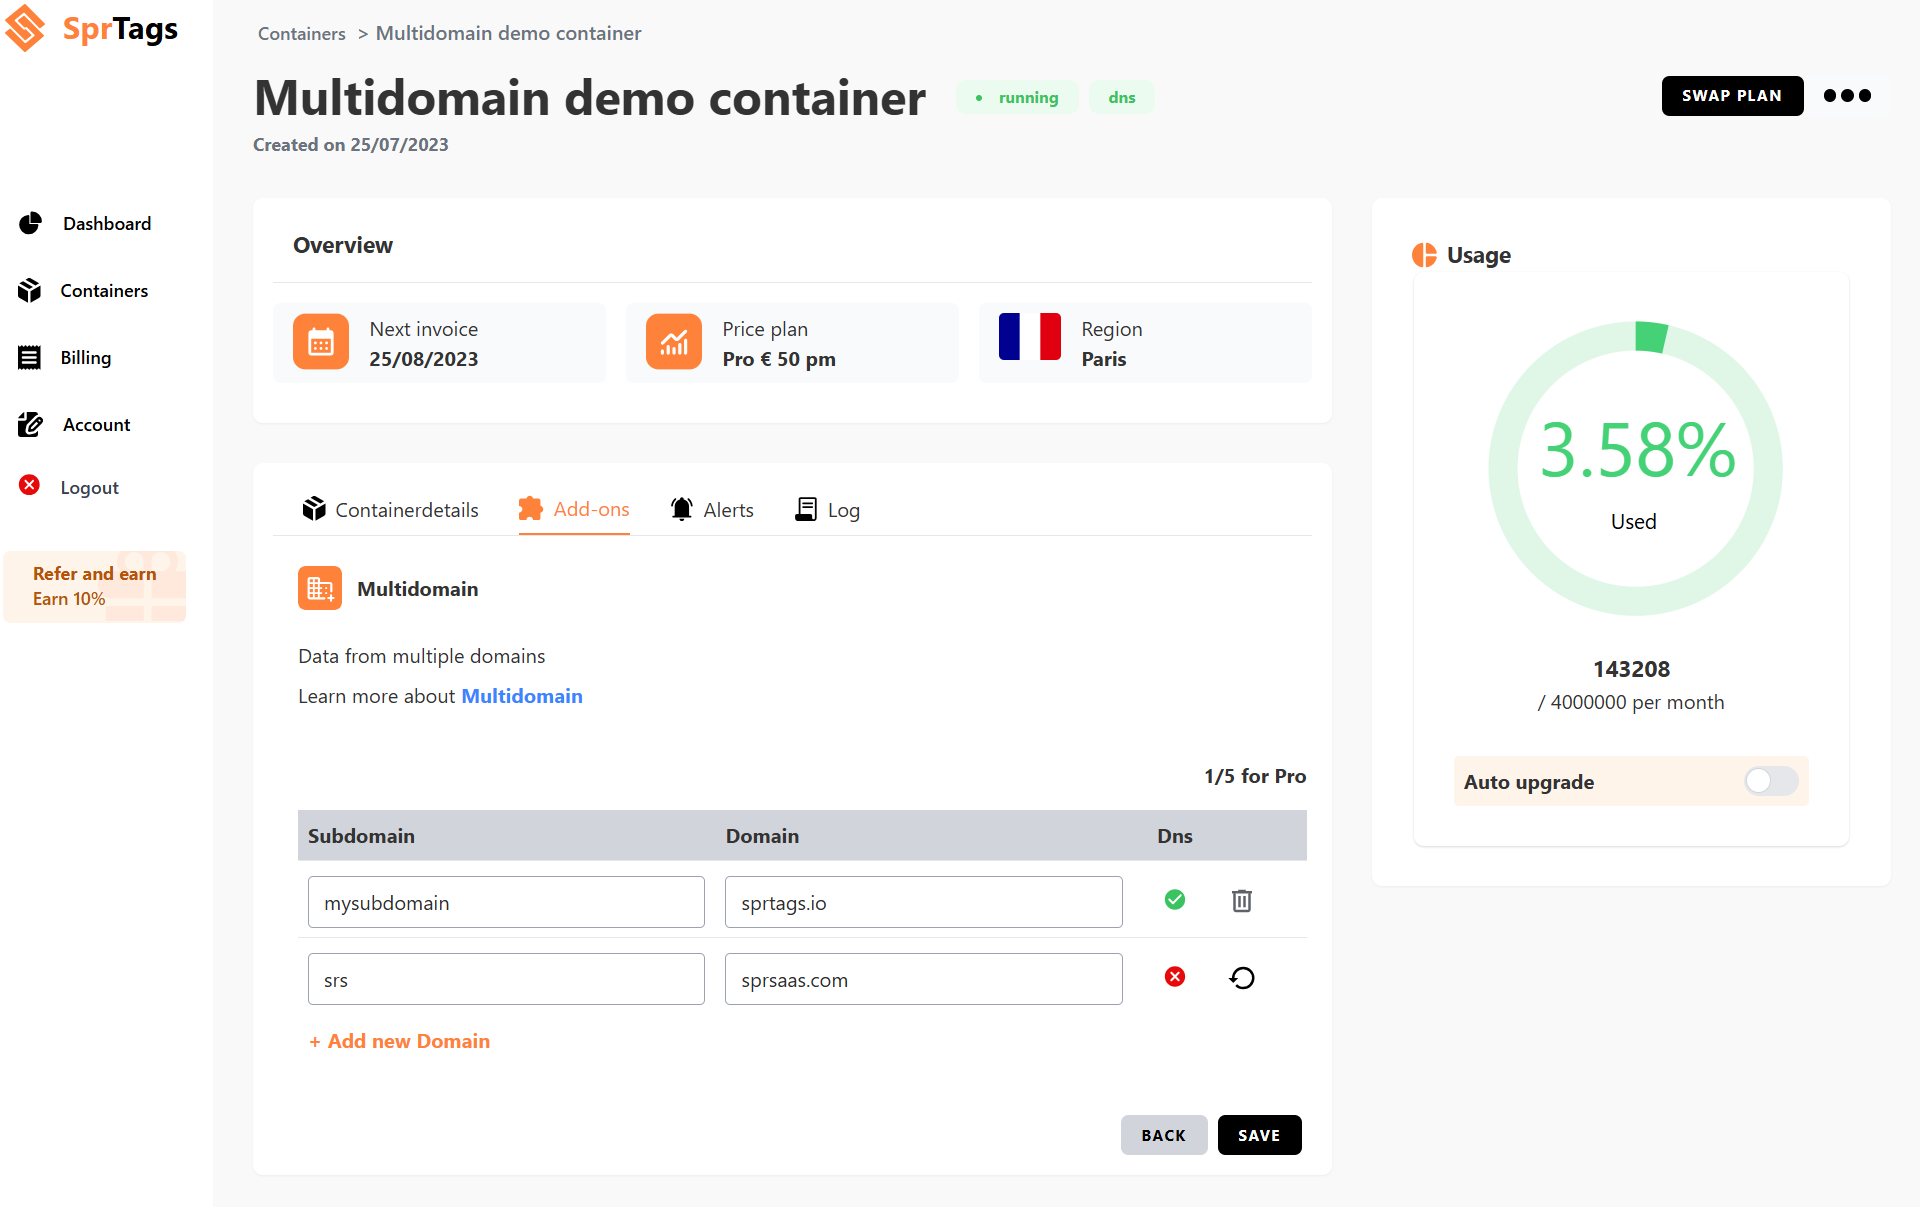1920x1207 pixels.
Task: Open the Multidomain learn more link
Action: [521, 696]
